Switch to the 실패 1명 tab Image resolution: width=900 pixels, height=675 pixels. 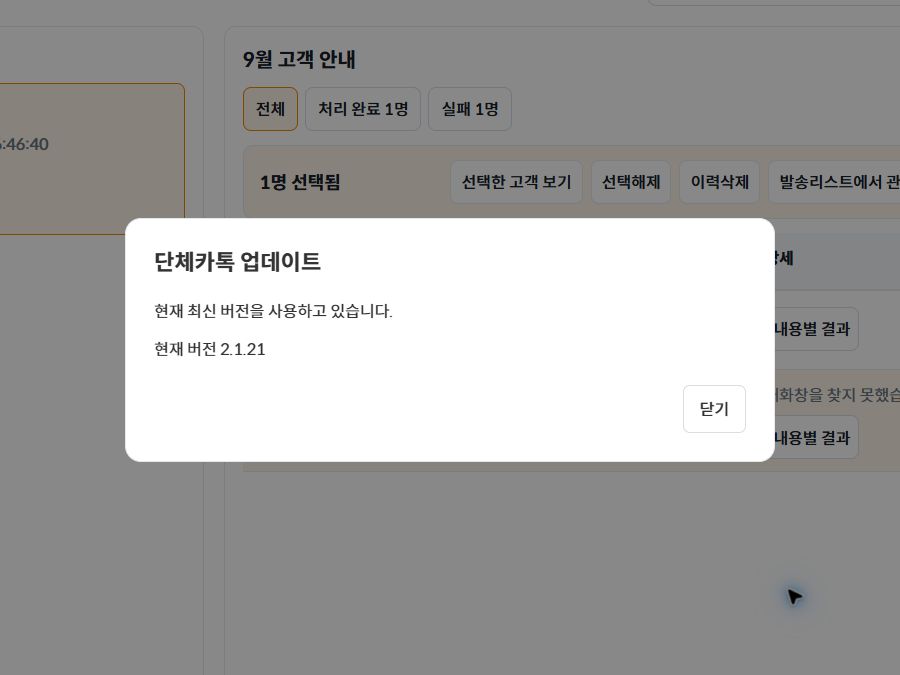pos(470,109)
